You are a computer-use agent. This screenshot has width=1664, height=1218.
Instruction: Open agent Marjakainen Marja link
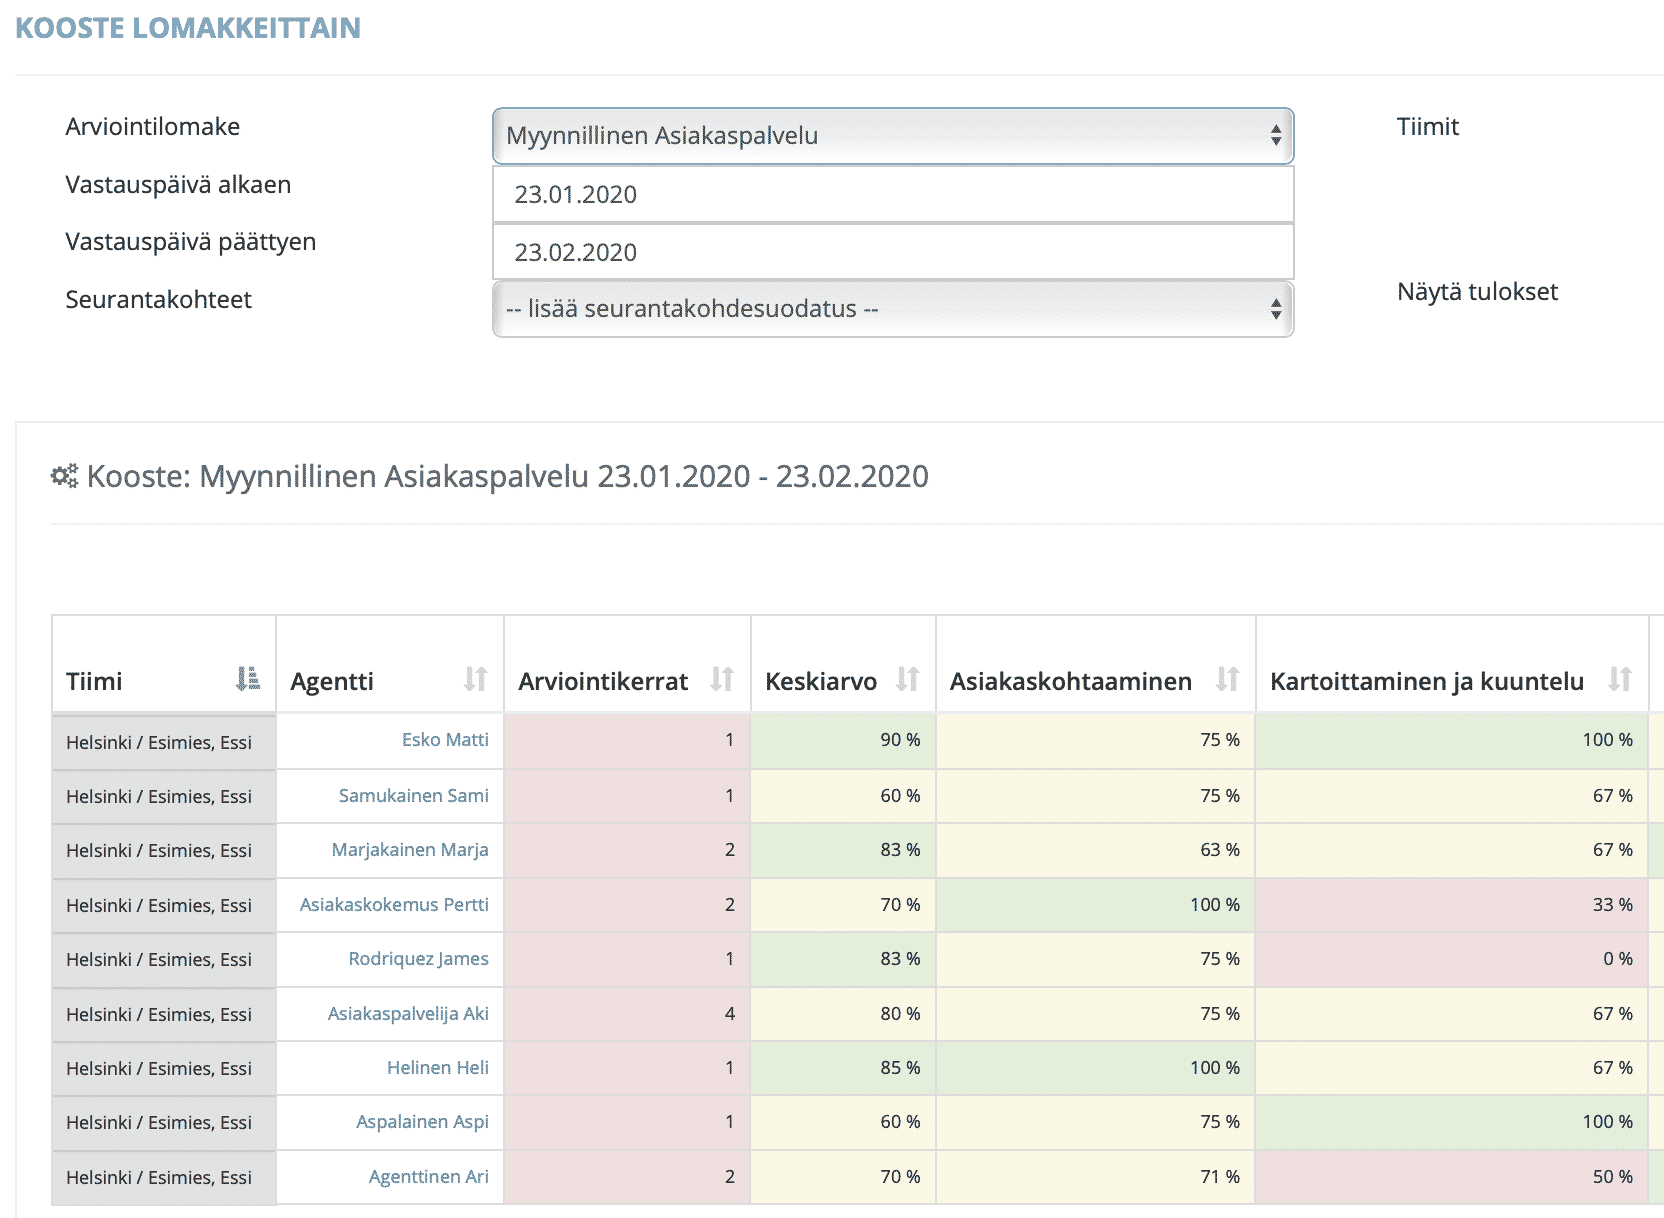[410, 850]
